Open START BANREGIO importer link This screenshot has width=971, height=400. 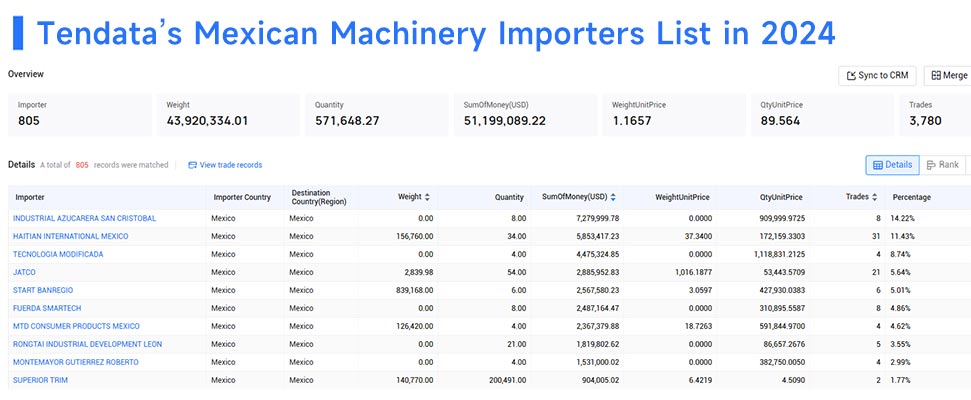point(43,290)
